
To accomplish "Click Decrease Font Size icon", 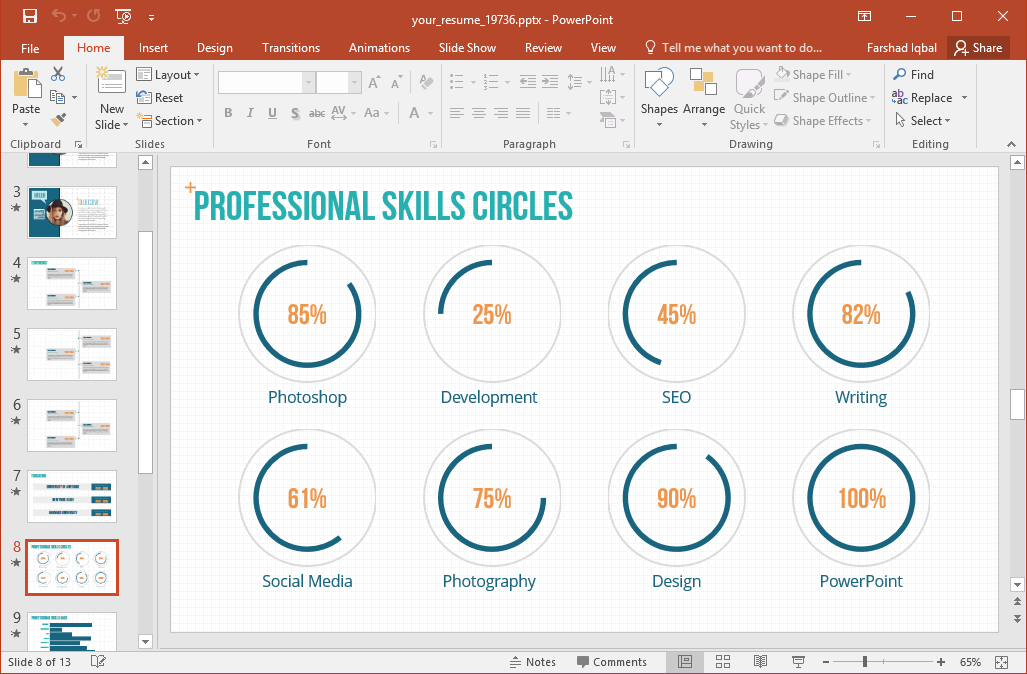I will (x=396, y=83).
